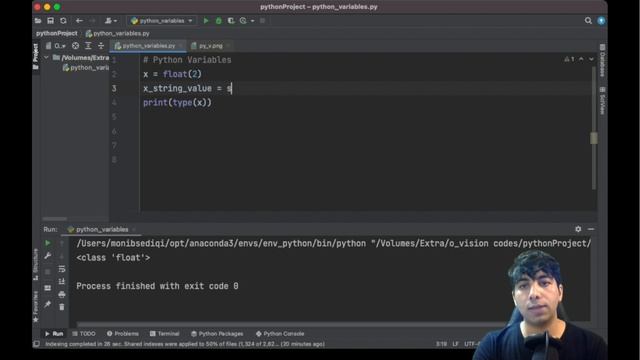Click Select Opened File target icon
This screenshot has height=360, width=640.
(x=76, y=46)
